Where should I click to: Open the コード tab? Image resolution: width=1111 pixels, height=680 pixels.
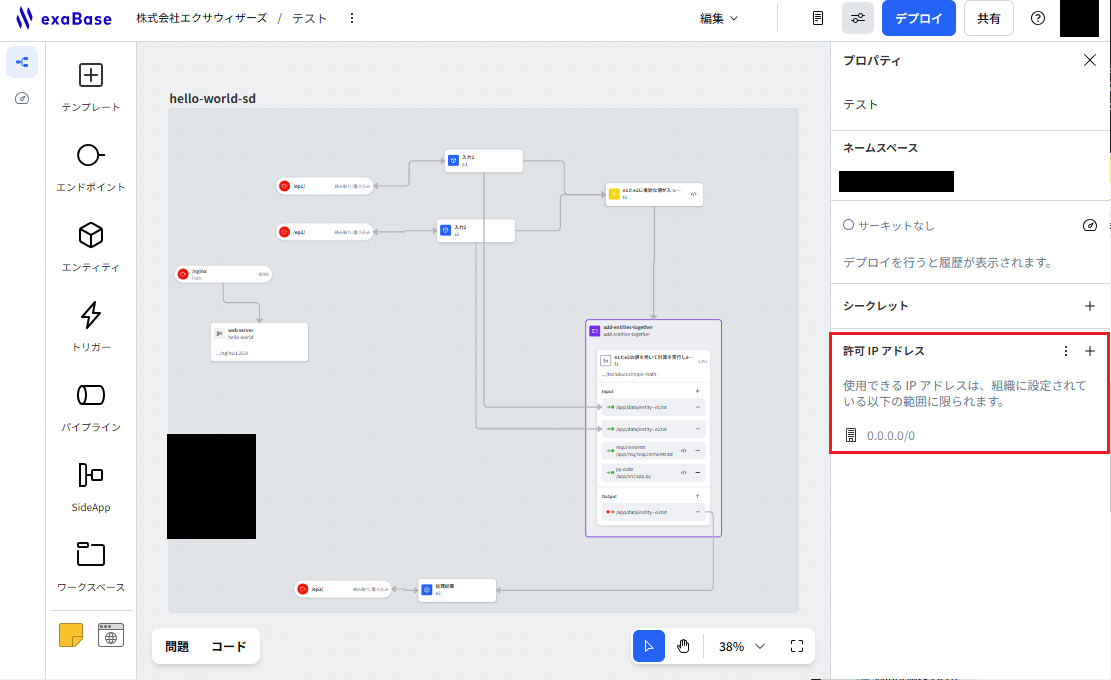tap(228, 646)
